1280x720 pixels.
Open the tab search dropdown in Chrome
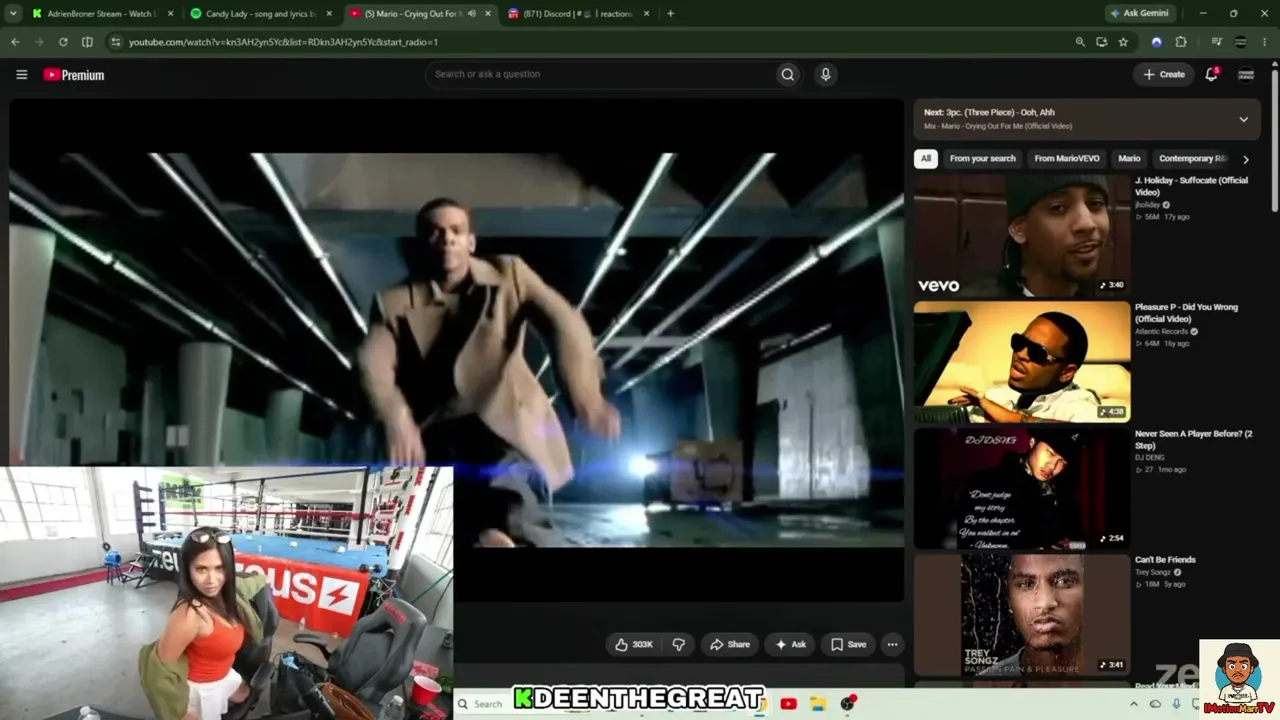pyautogui.click(x=14, y=14)
